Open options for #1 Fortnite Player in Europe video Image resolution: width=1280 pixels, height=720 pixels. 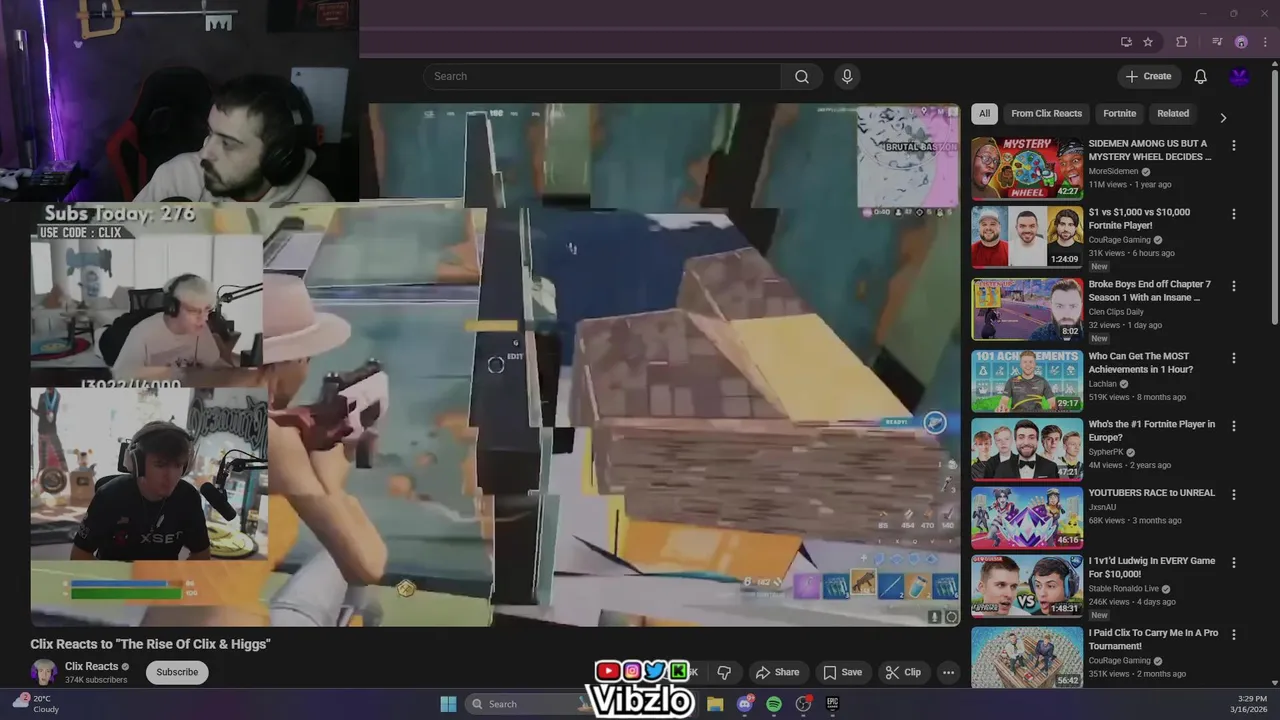pos(1233,426)
